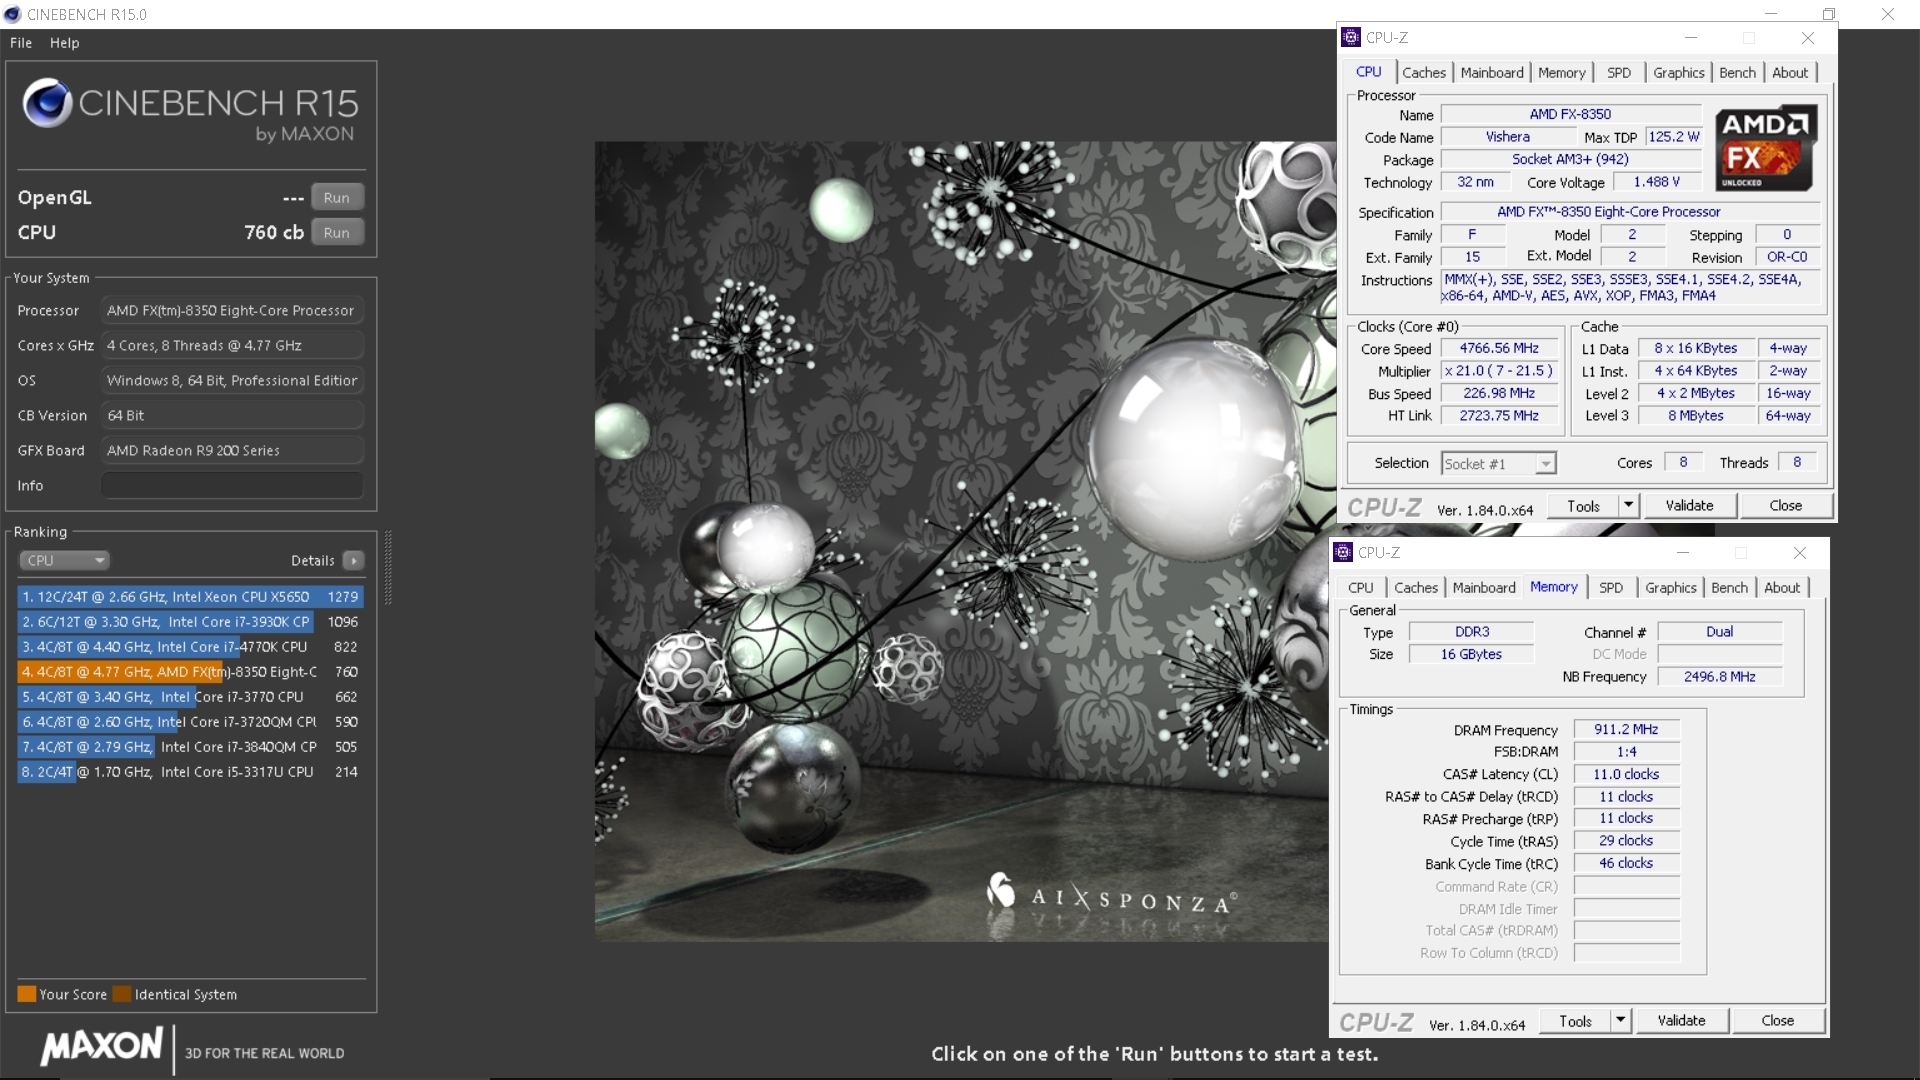Open the Details arrow button in Ranking

coord(353,561)
